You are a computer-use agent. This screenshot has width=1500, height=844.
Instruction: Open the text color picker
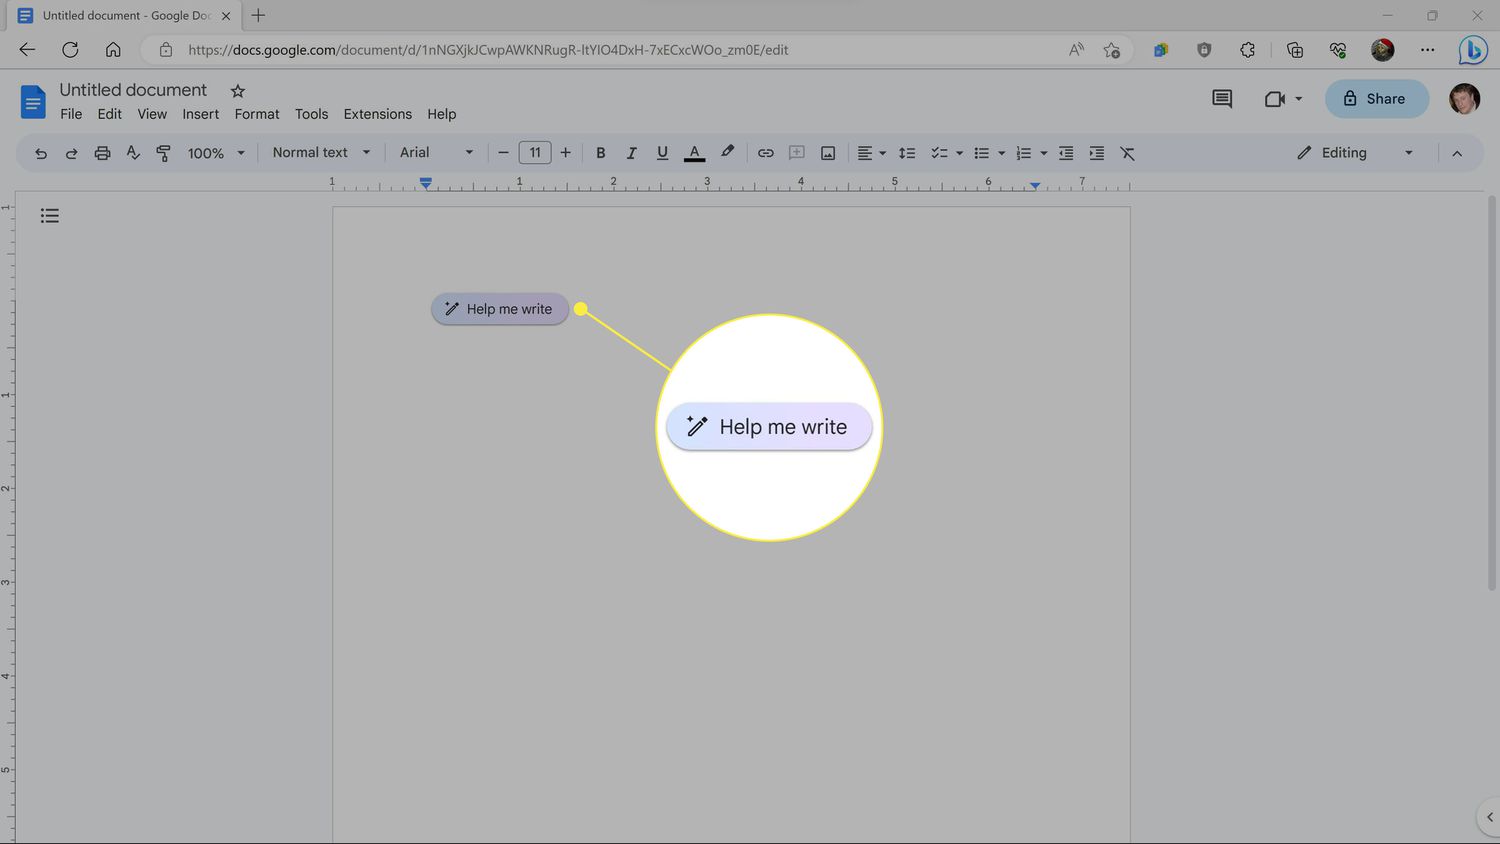(694, 153)
